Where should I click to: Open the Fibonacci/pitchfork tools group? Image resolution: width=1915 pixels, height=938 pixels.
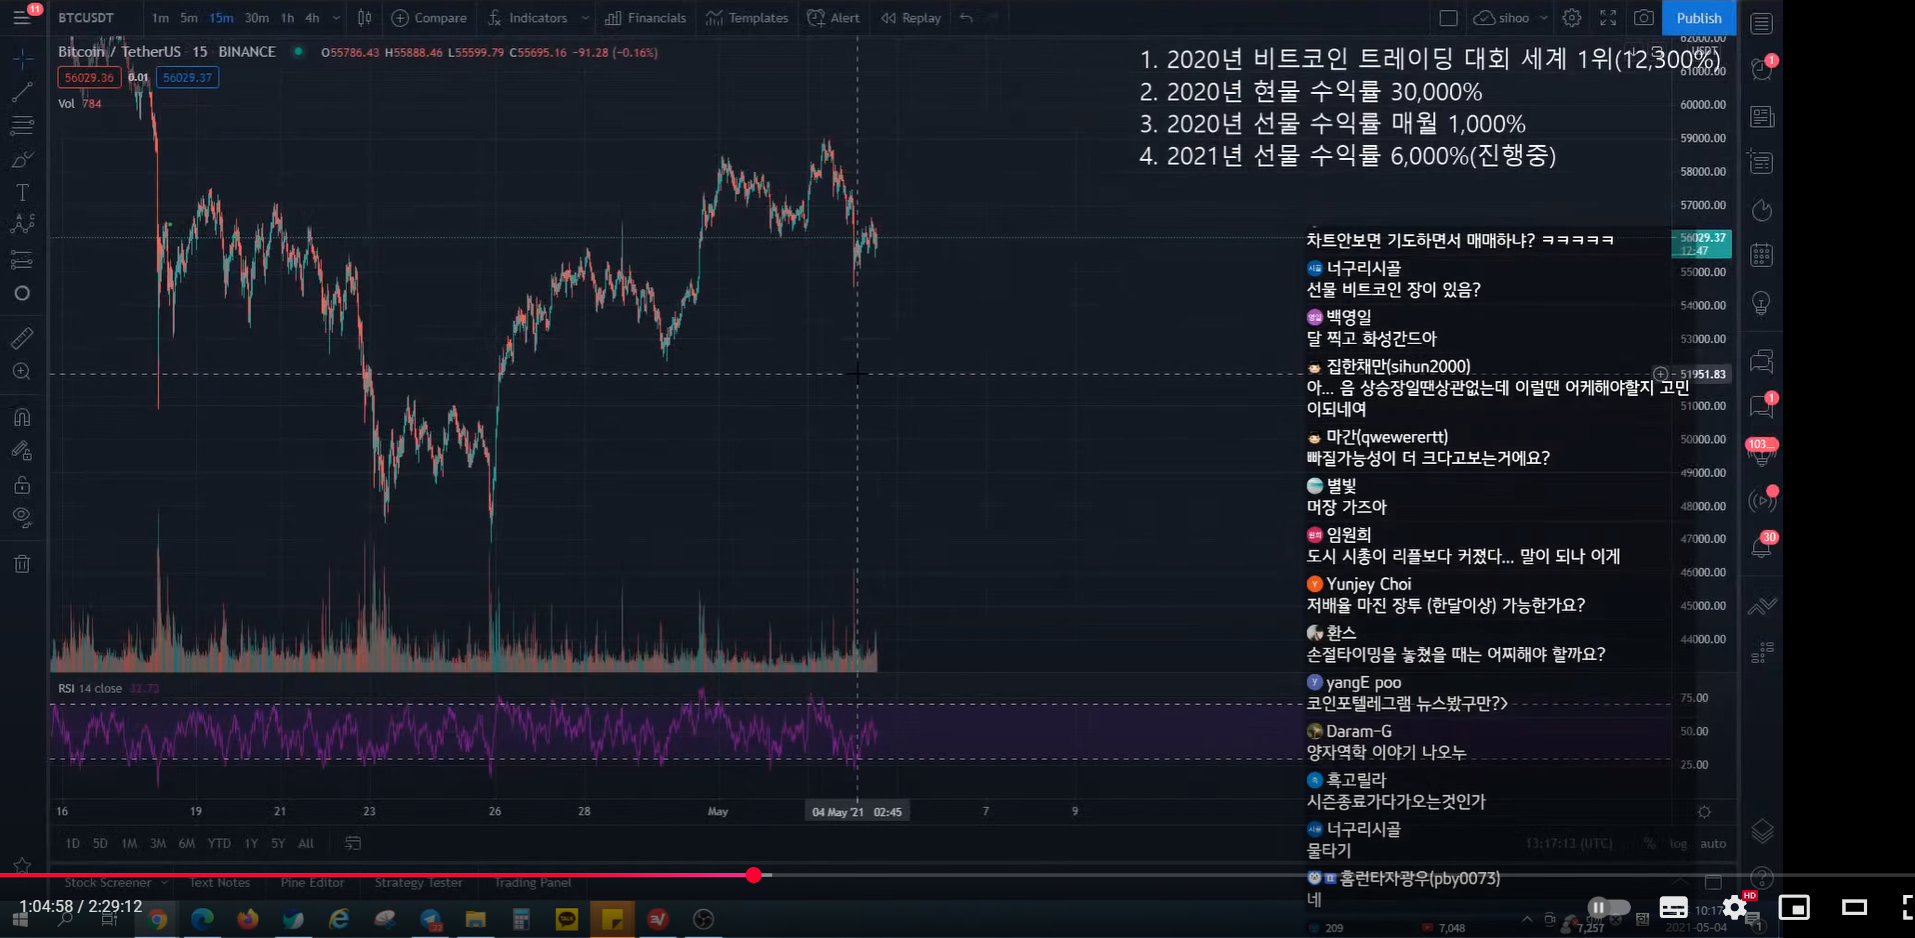point(22,126)
